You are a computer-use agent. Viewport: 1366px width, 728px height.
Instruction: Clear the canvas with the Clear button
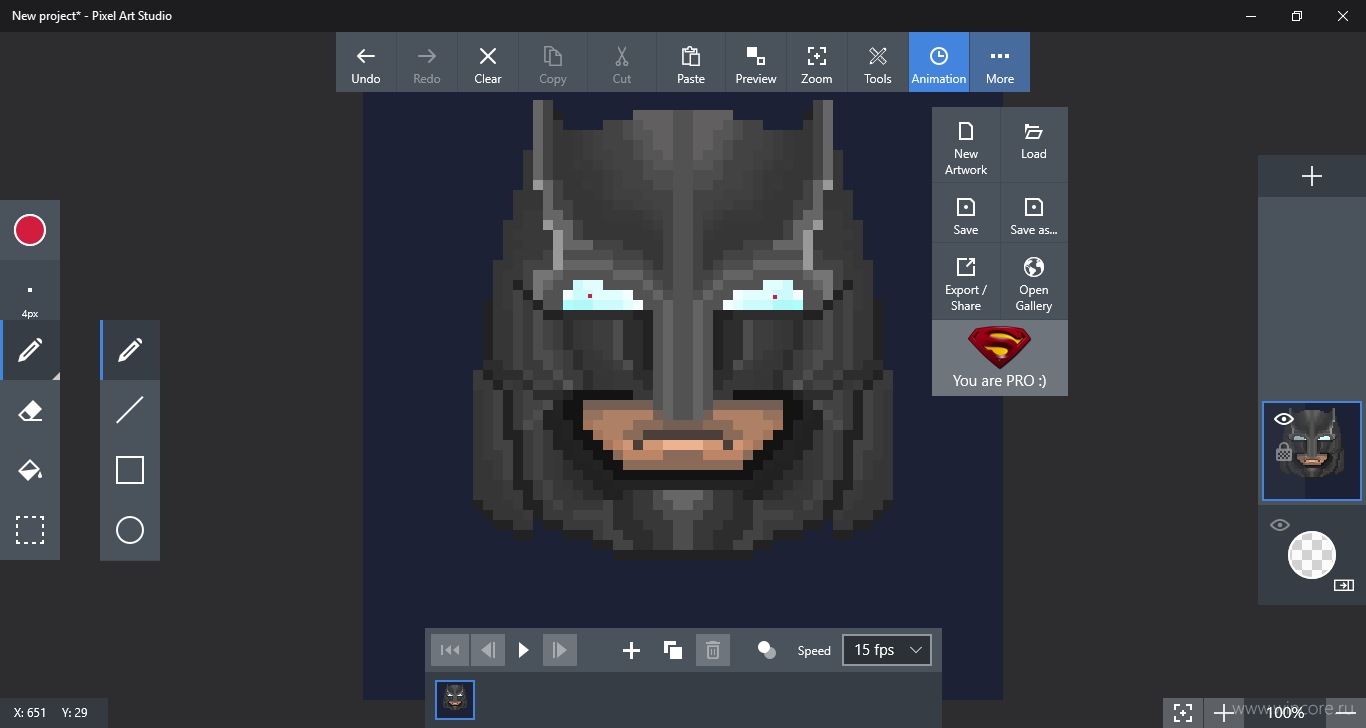point(488,62)
